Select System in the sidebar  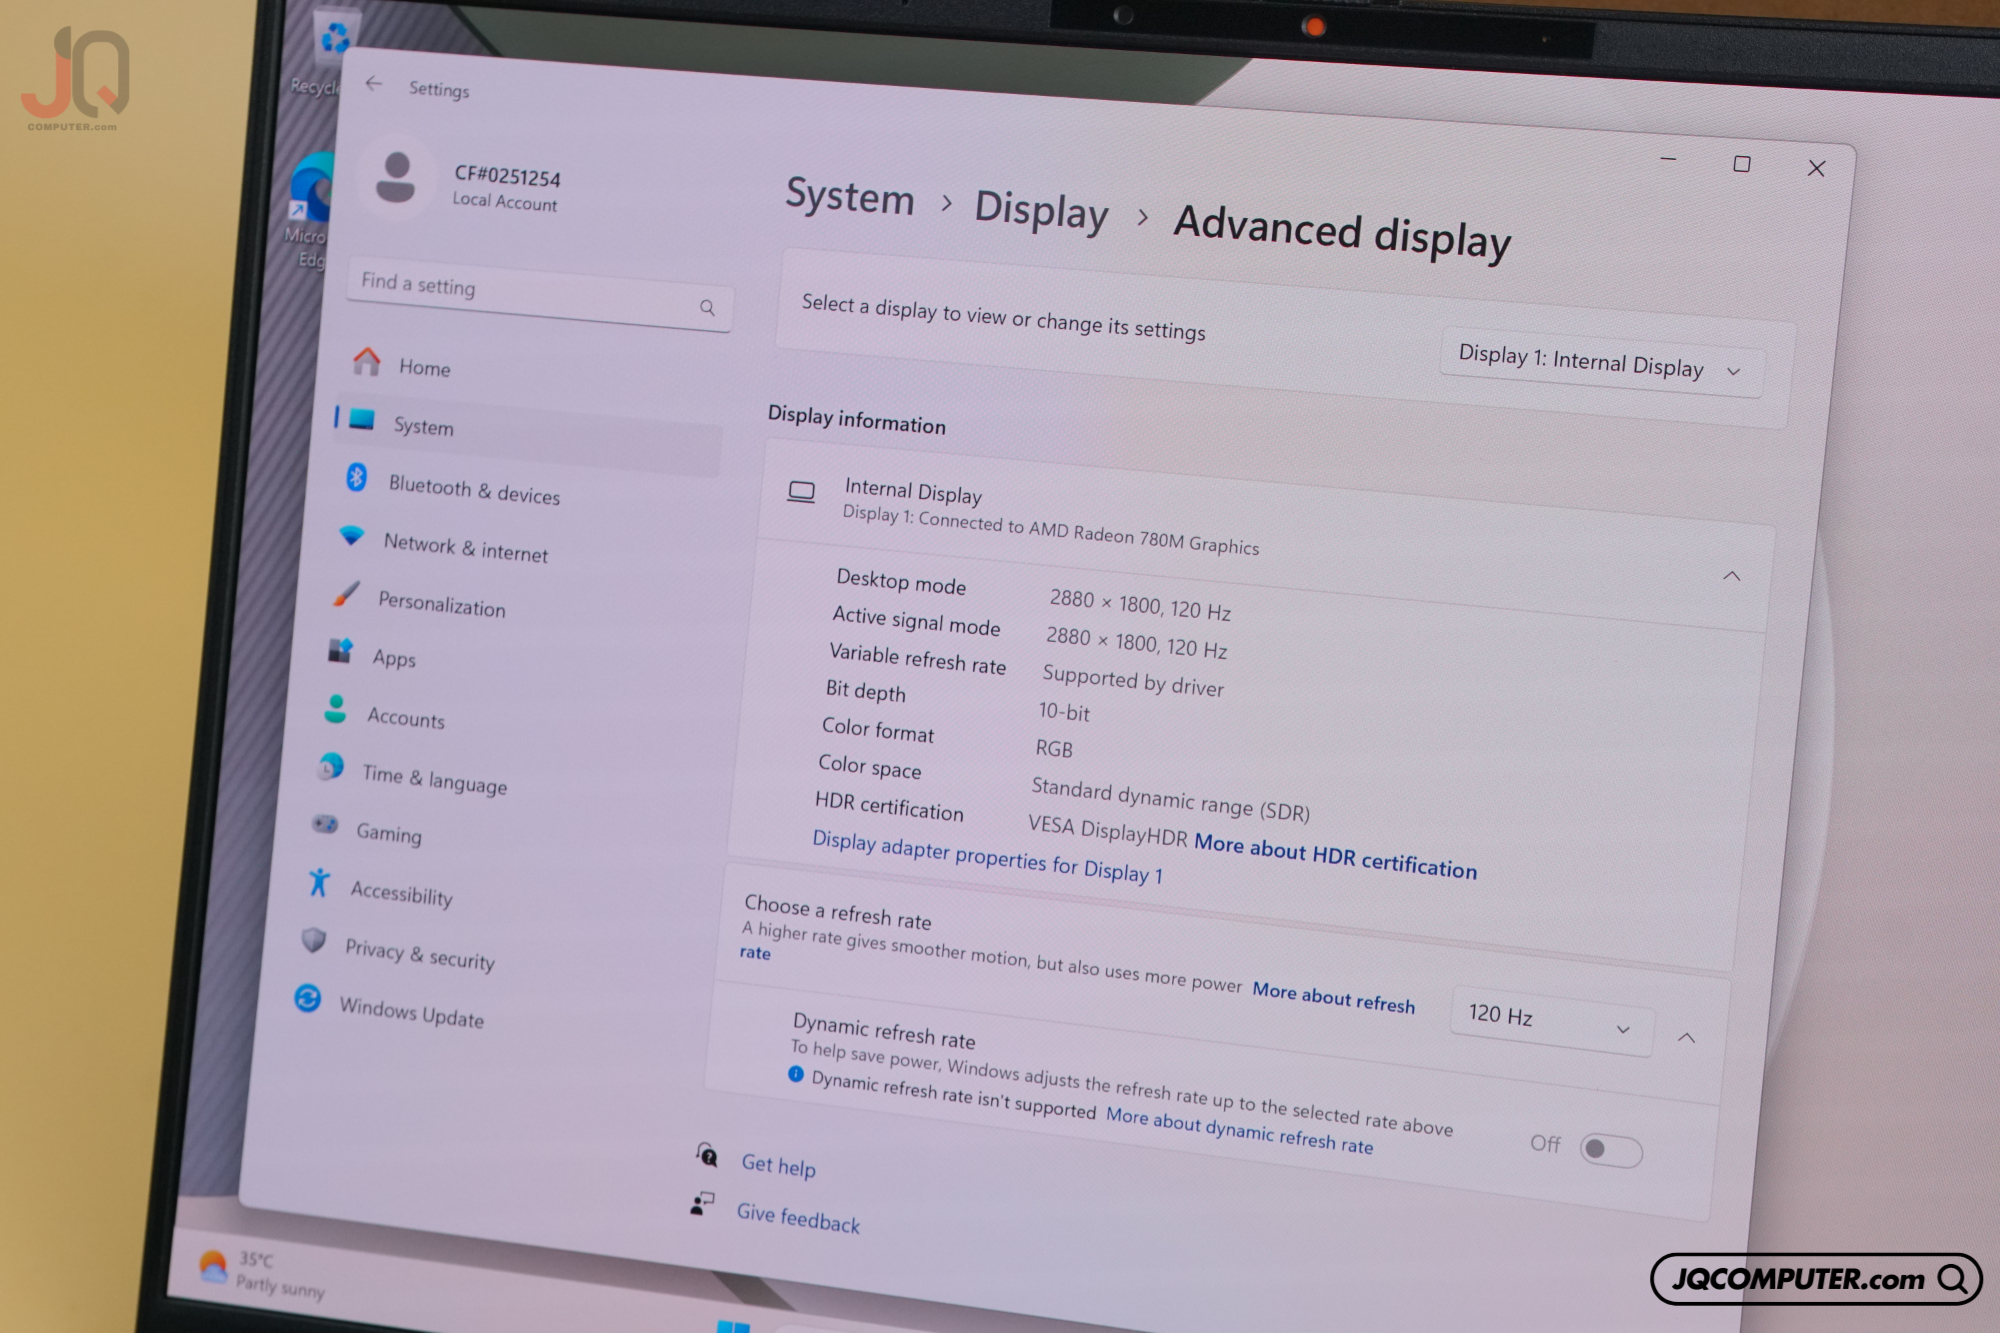(x=528, y=436)
